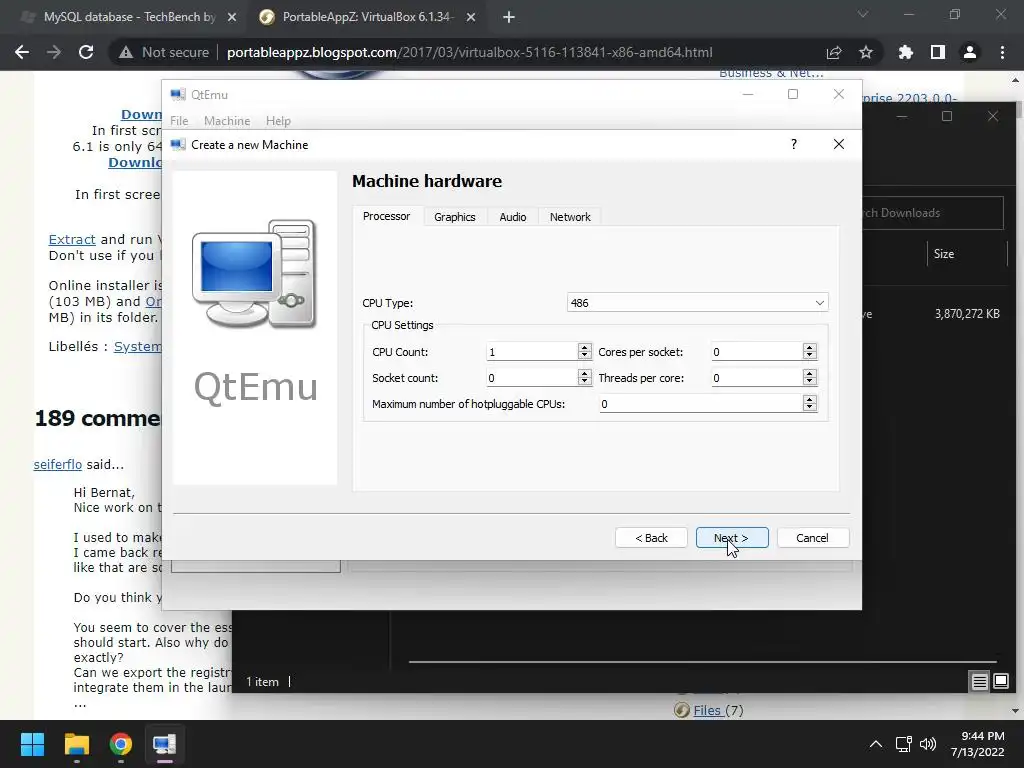Decrease the Threads per core value
Screen dimensions: 1024x768
[x=810, y=381]
